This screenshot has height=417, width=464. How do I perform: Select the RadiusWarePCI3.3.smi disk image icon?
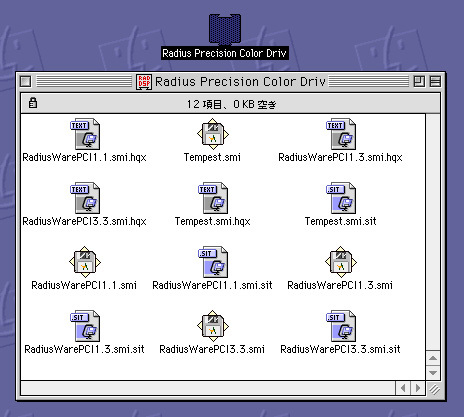[213, 326]
